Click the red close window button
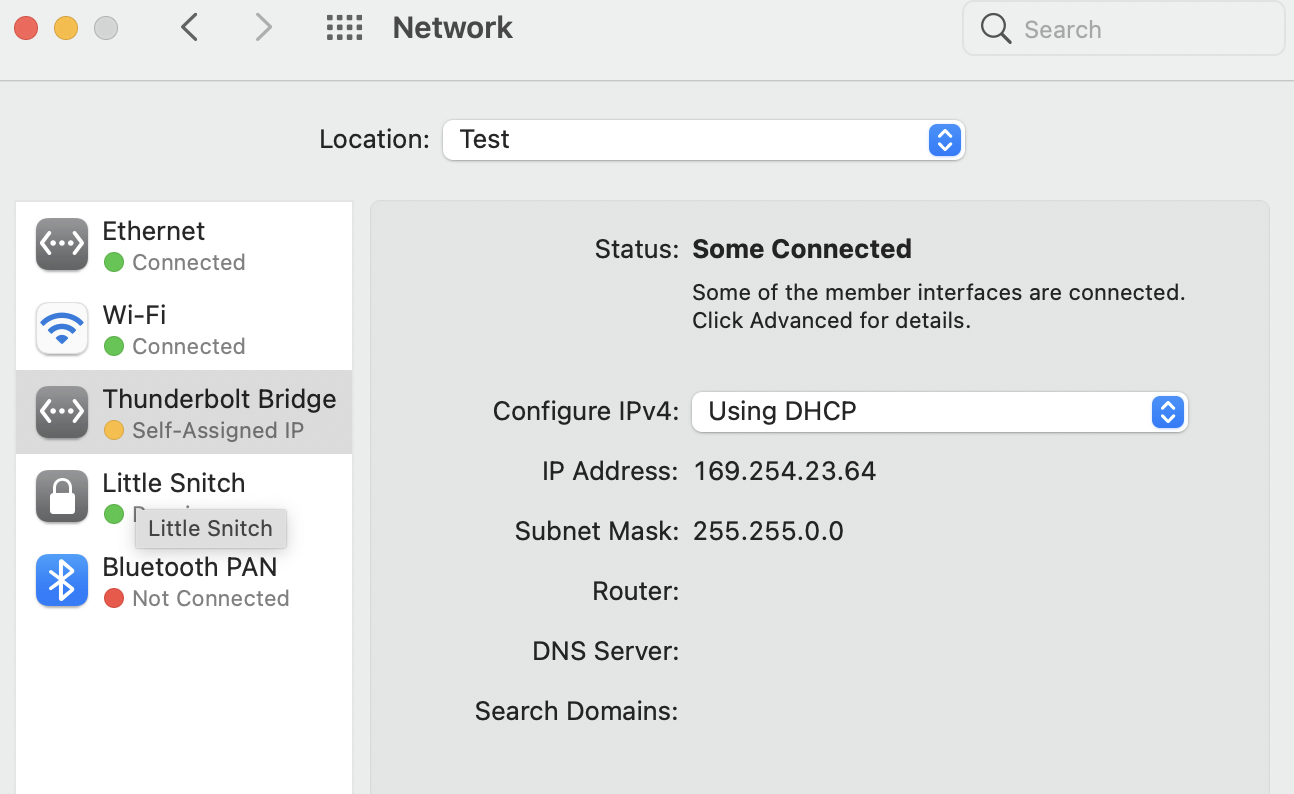The height and width of the screenshot is (794, 1294). 26,28
